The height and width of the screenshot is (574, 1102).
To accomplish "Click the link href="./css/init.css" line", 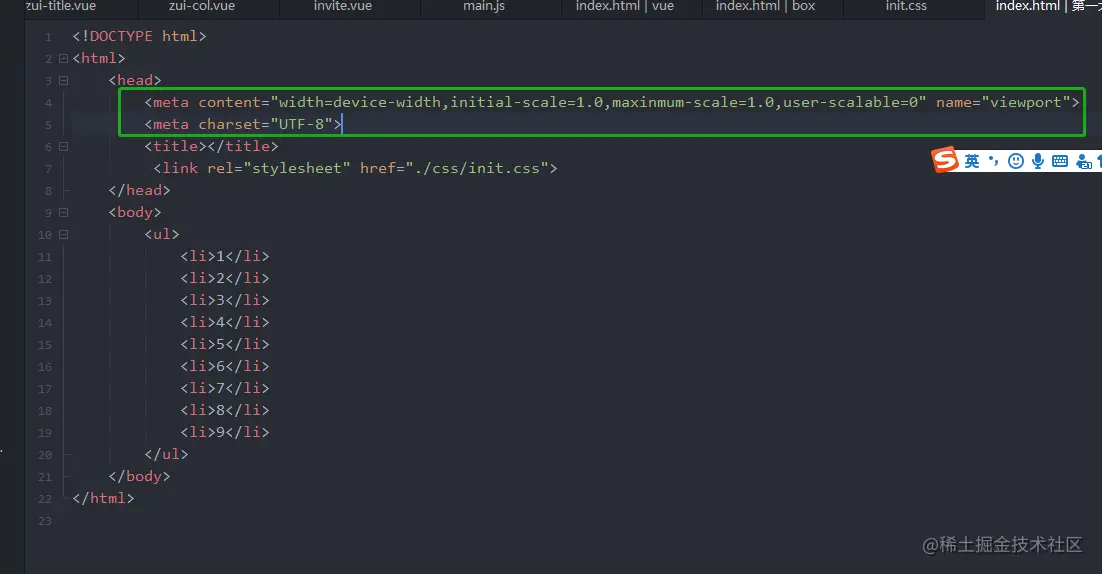I will click(x=355, y=169).
